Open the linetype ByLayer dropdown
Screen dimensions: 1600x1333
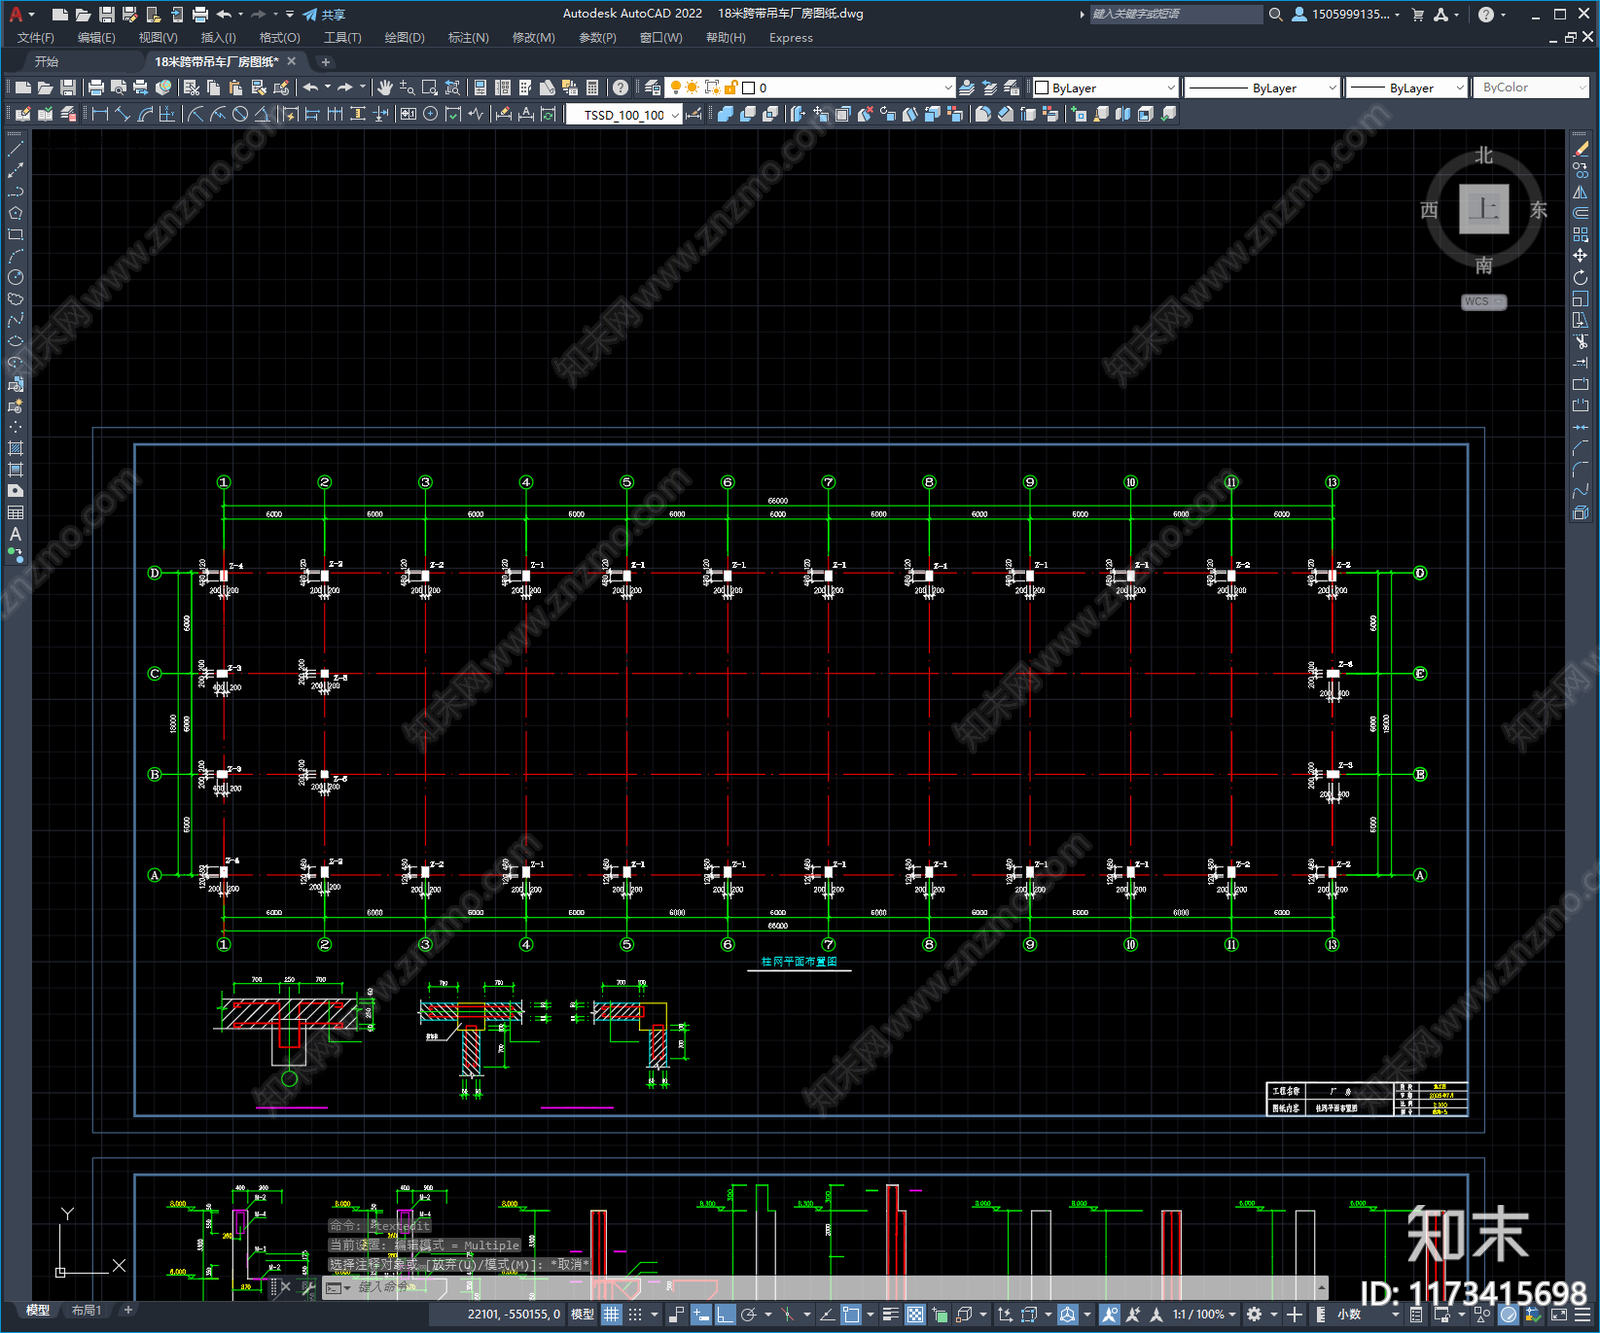click(1262, 88)
